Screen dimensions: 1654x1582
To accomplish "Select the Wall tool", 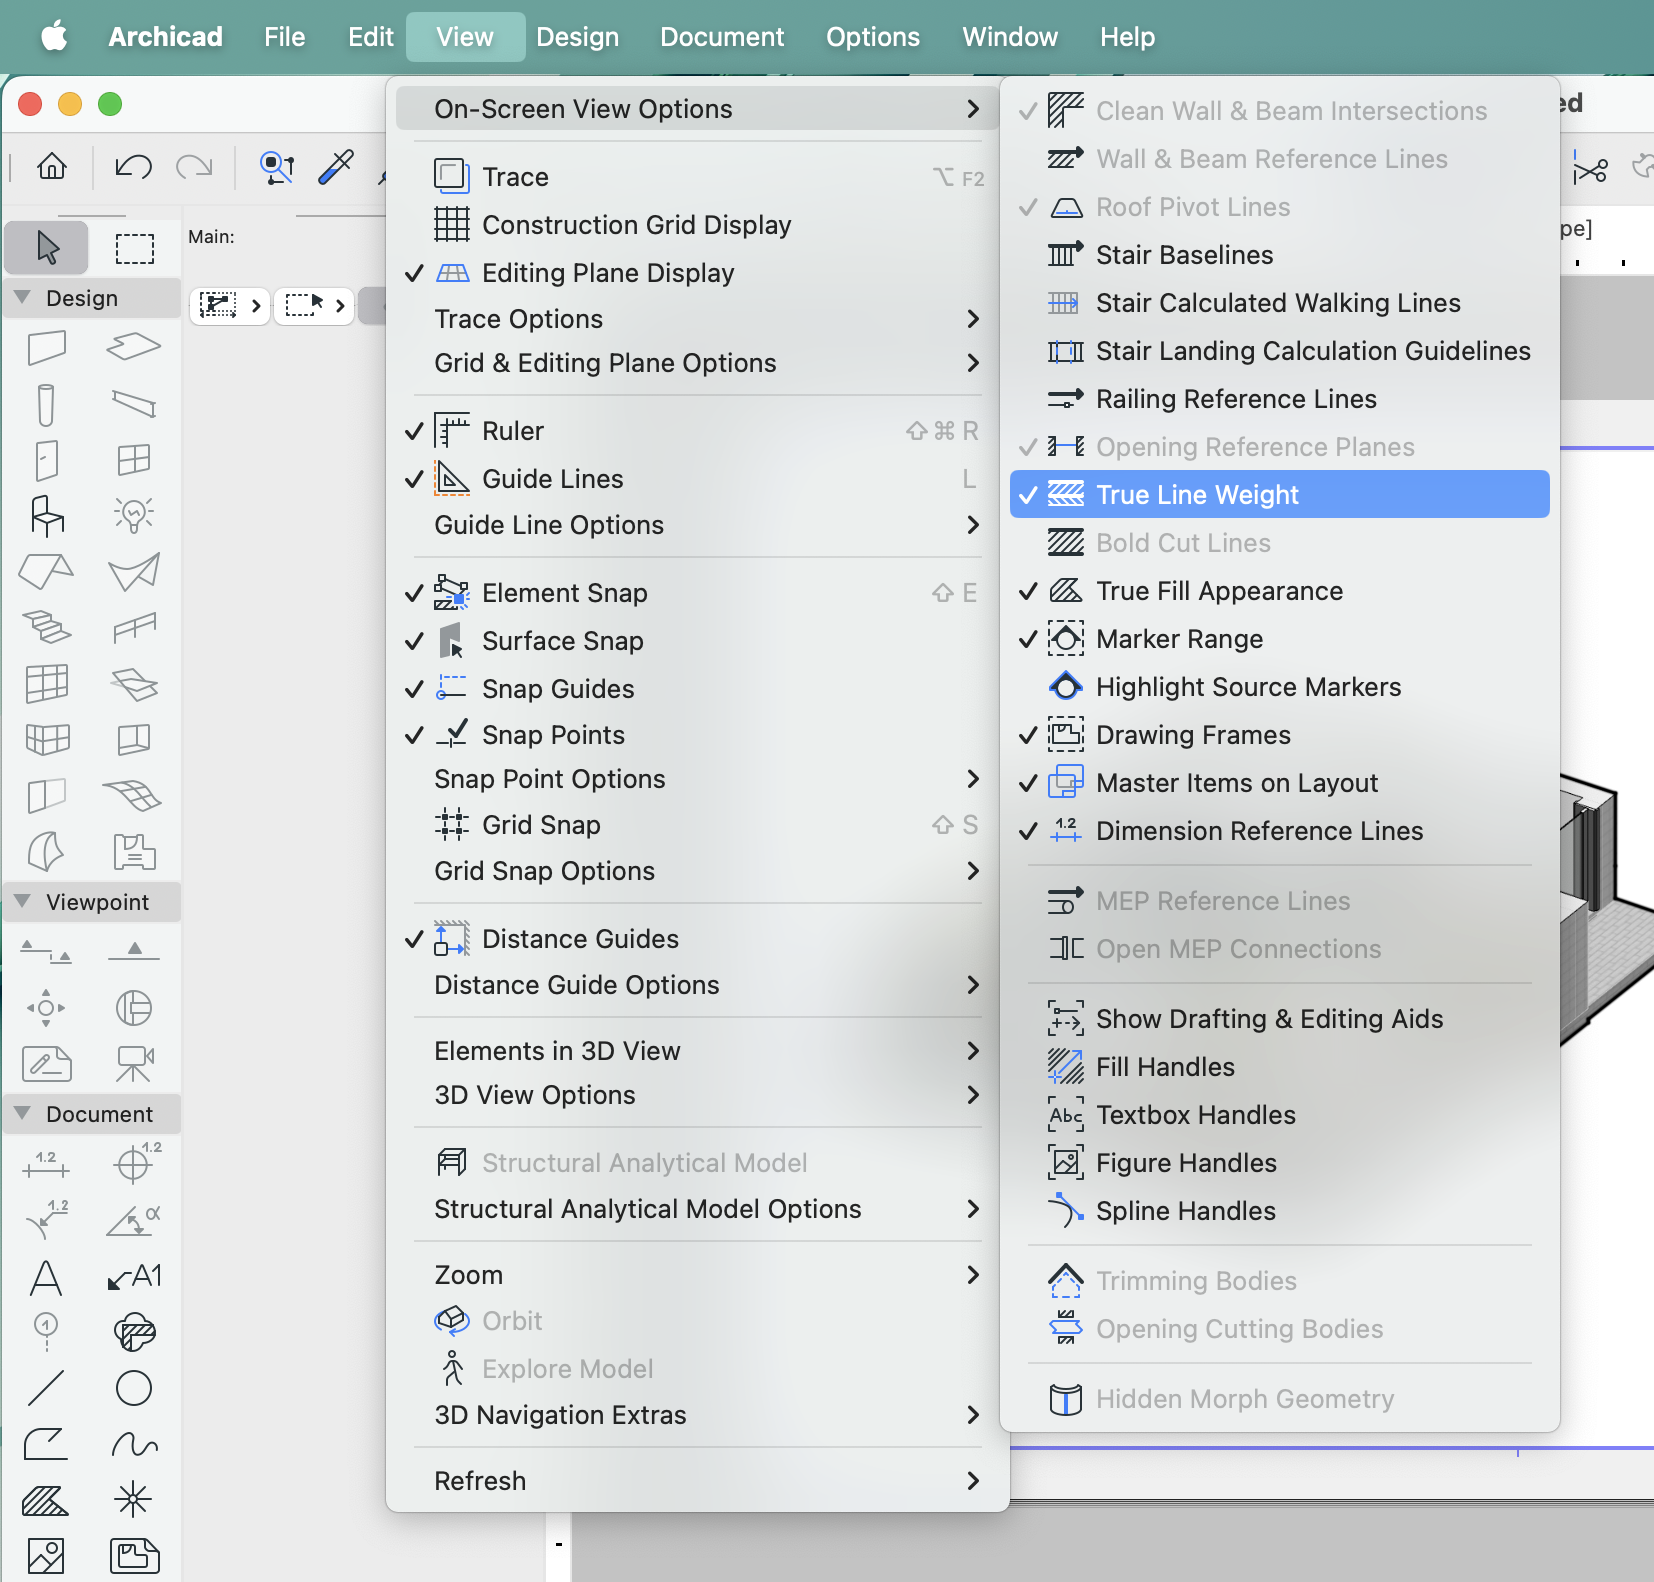I will click(x=47, y=347).
